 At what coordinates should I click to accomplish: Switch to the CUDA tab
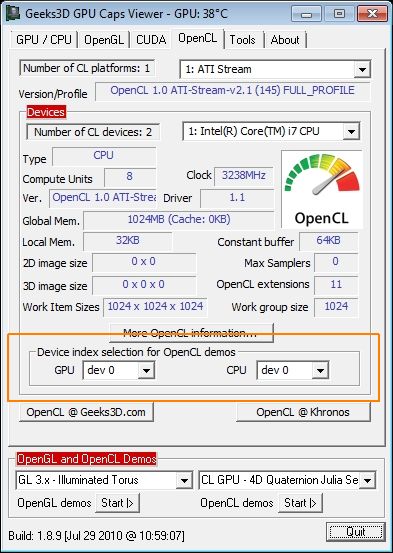point(151,40)
